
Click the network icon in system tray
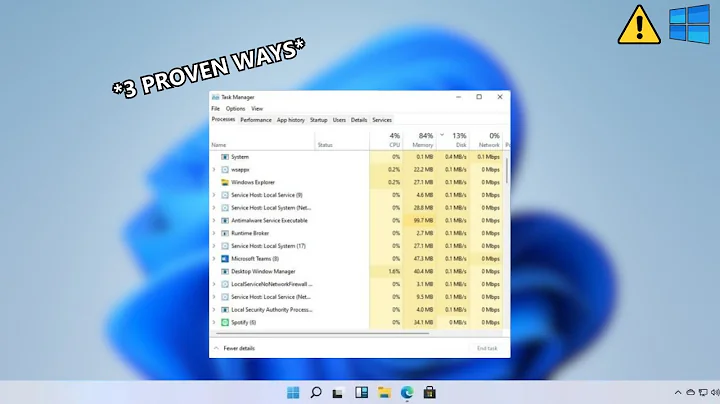703,393
